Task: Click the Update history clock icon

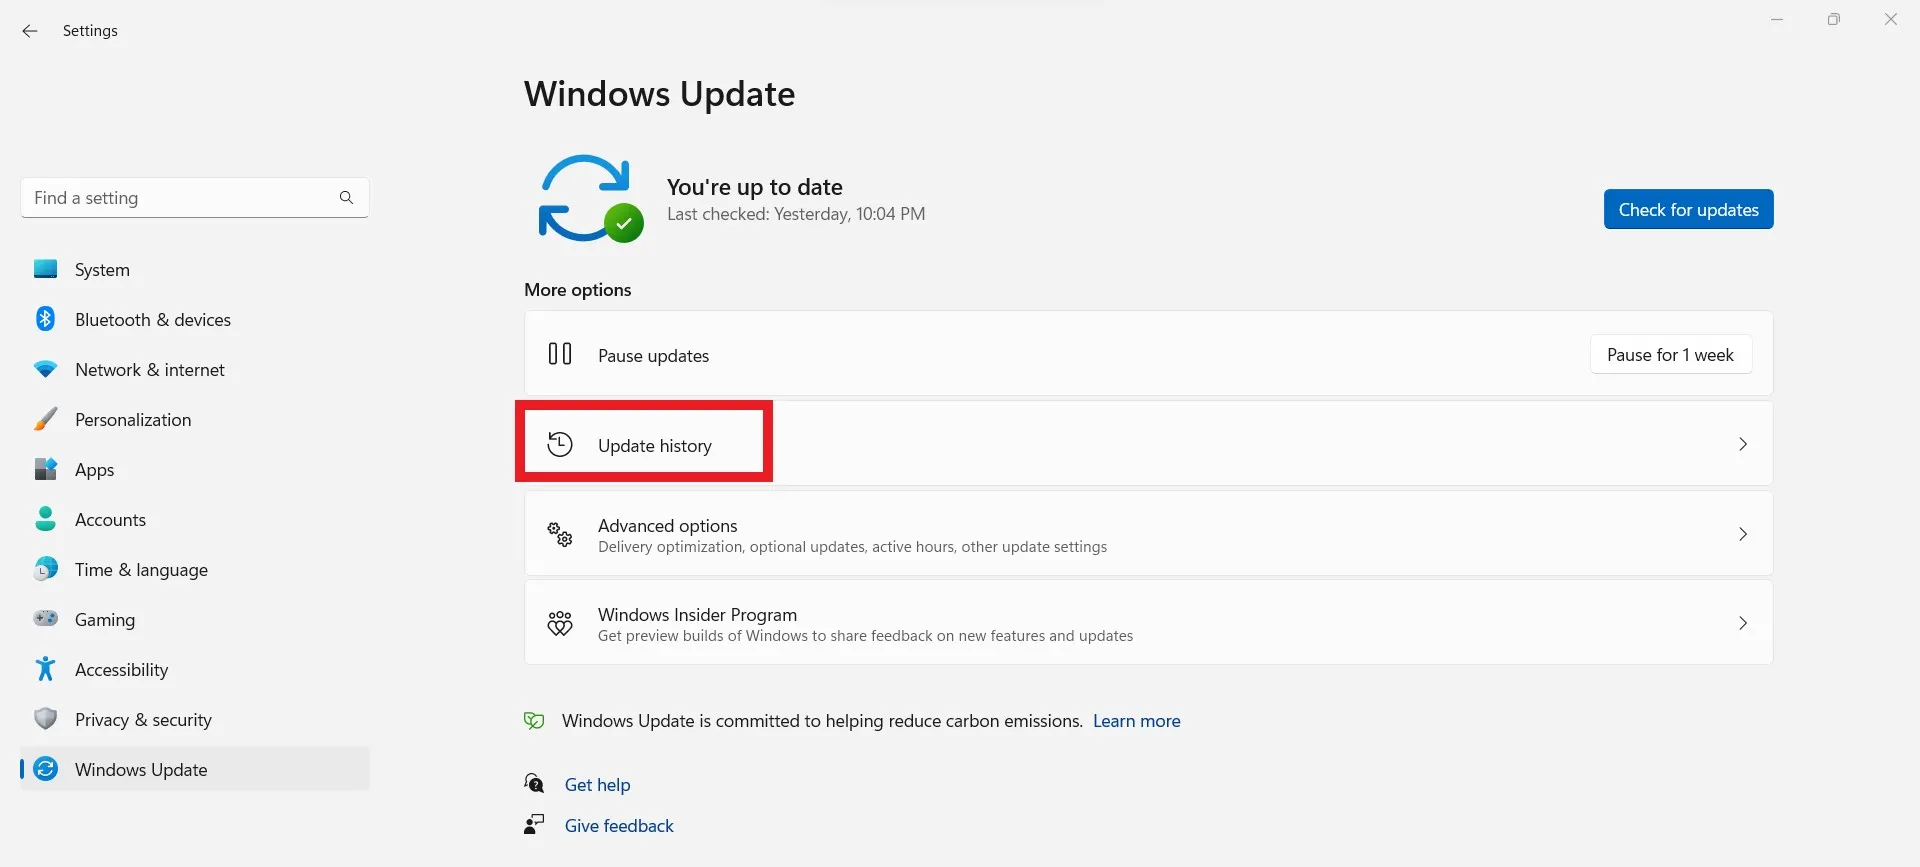Action: pos(560,444)
